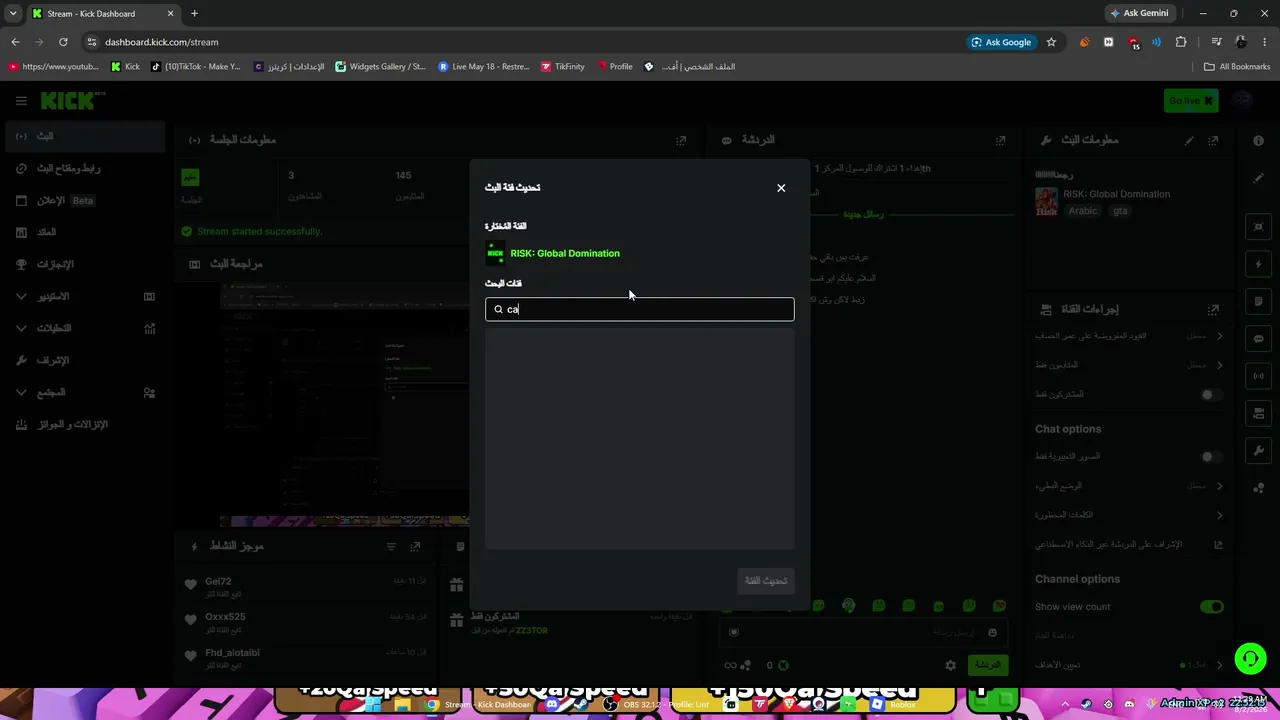Screen dimensions: 1280x720
Task: Expand the set goals (تعيين الأهداف) row
Action: pos(1129,665)
